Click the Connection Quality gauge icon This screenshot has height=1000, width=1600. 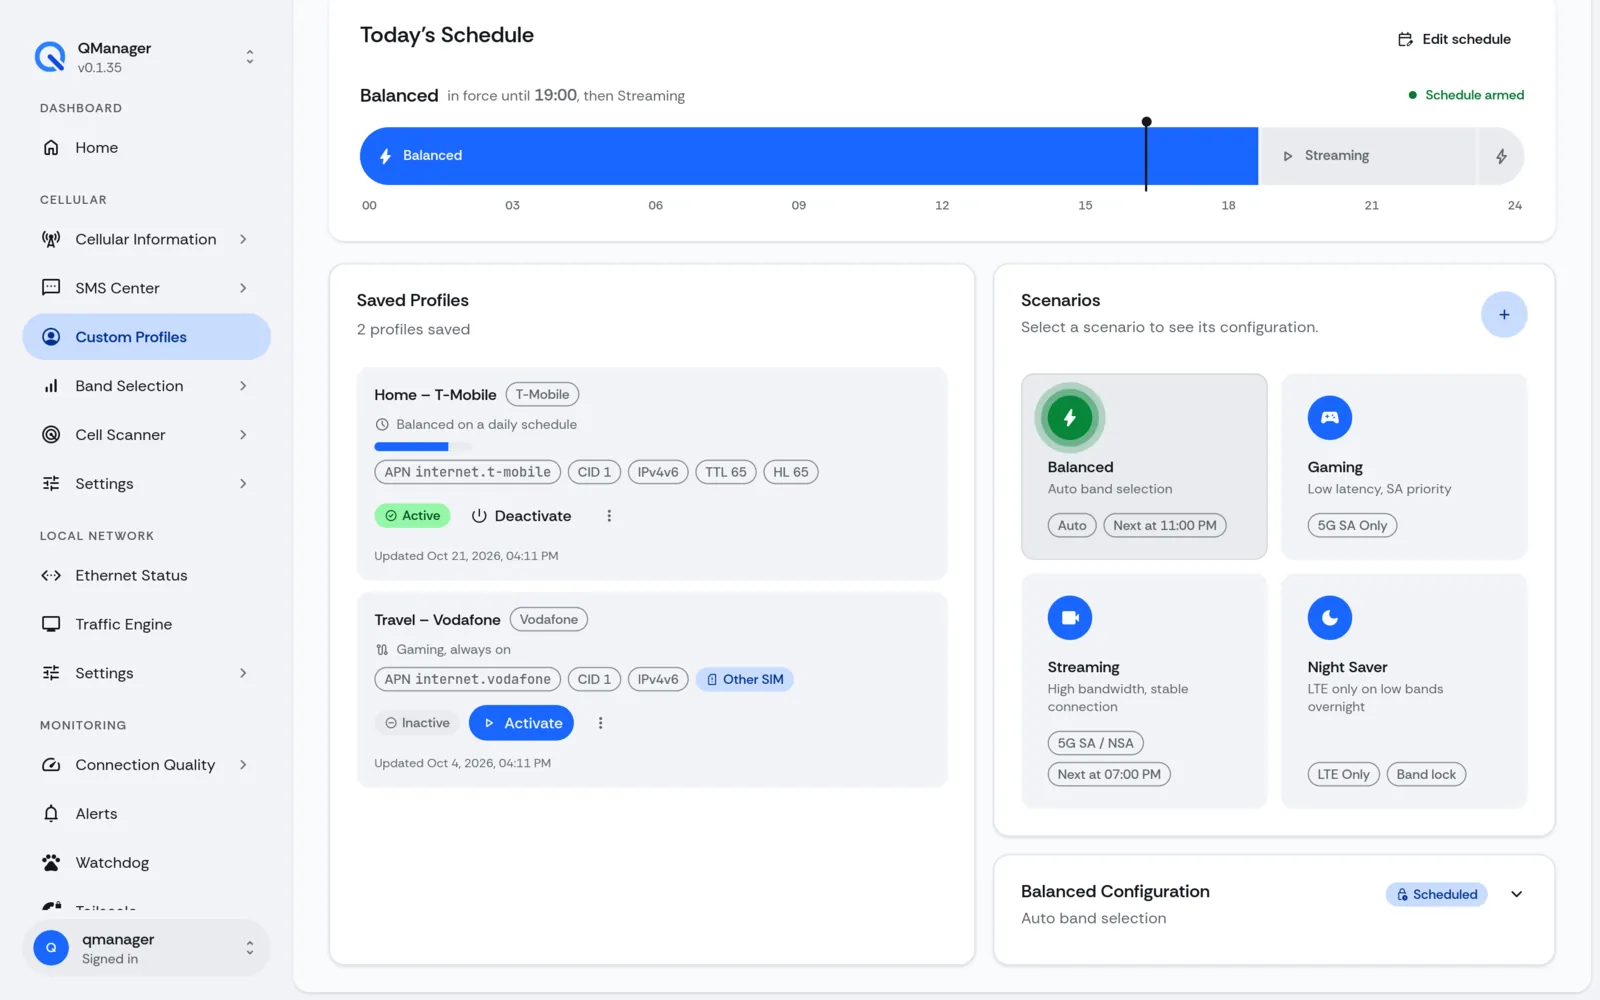51,765
